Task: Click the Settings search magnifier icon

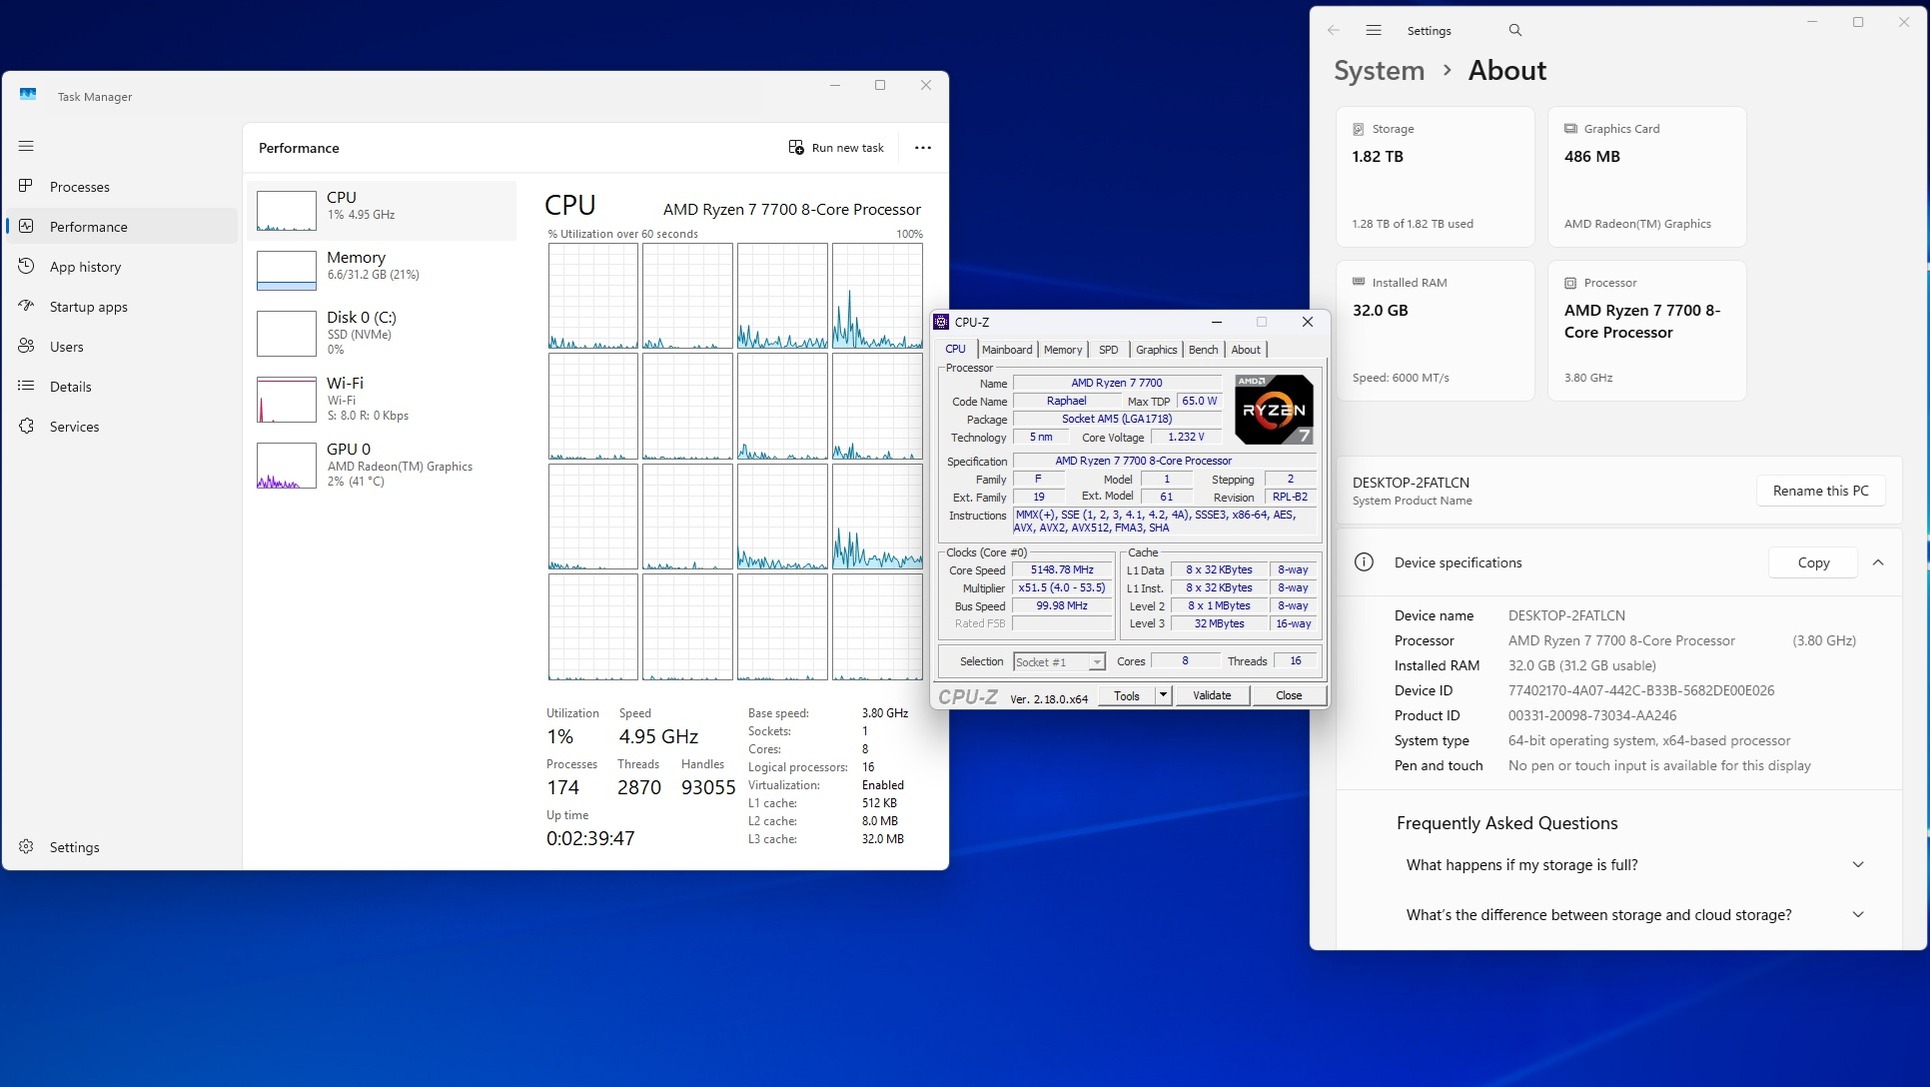Action: [1515, 31]
